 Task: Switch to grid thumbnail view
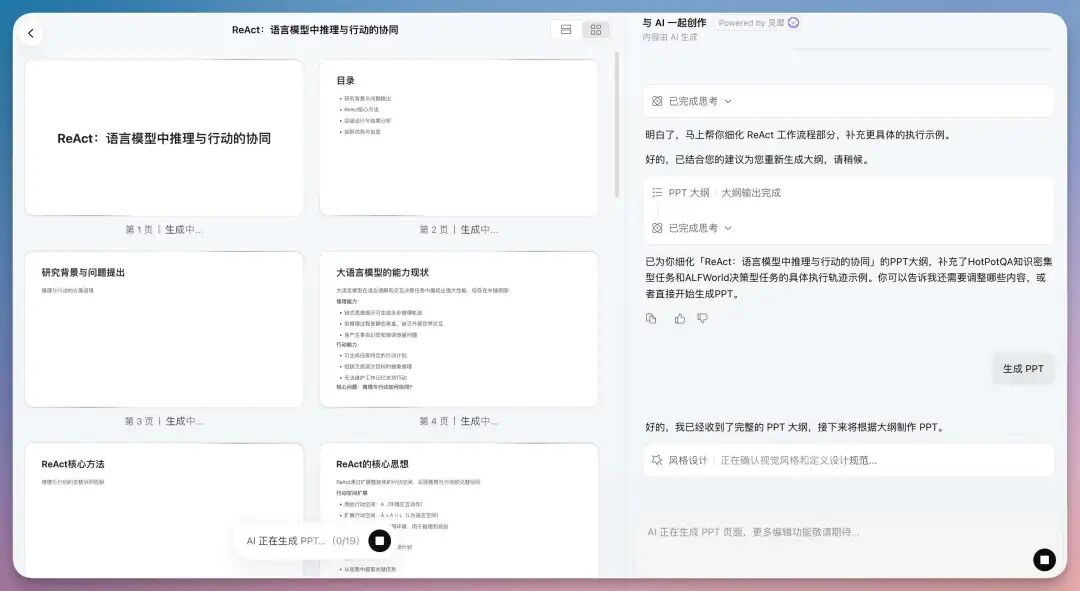tap(596, 30)
